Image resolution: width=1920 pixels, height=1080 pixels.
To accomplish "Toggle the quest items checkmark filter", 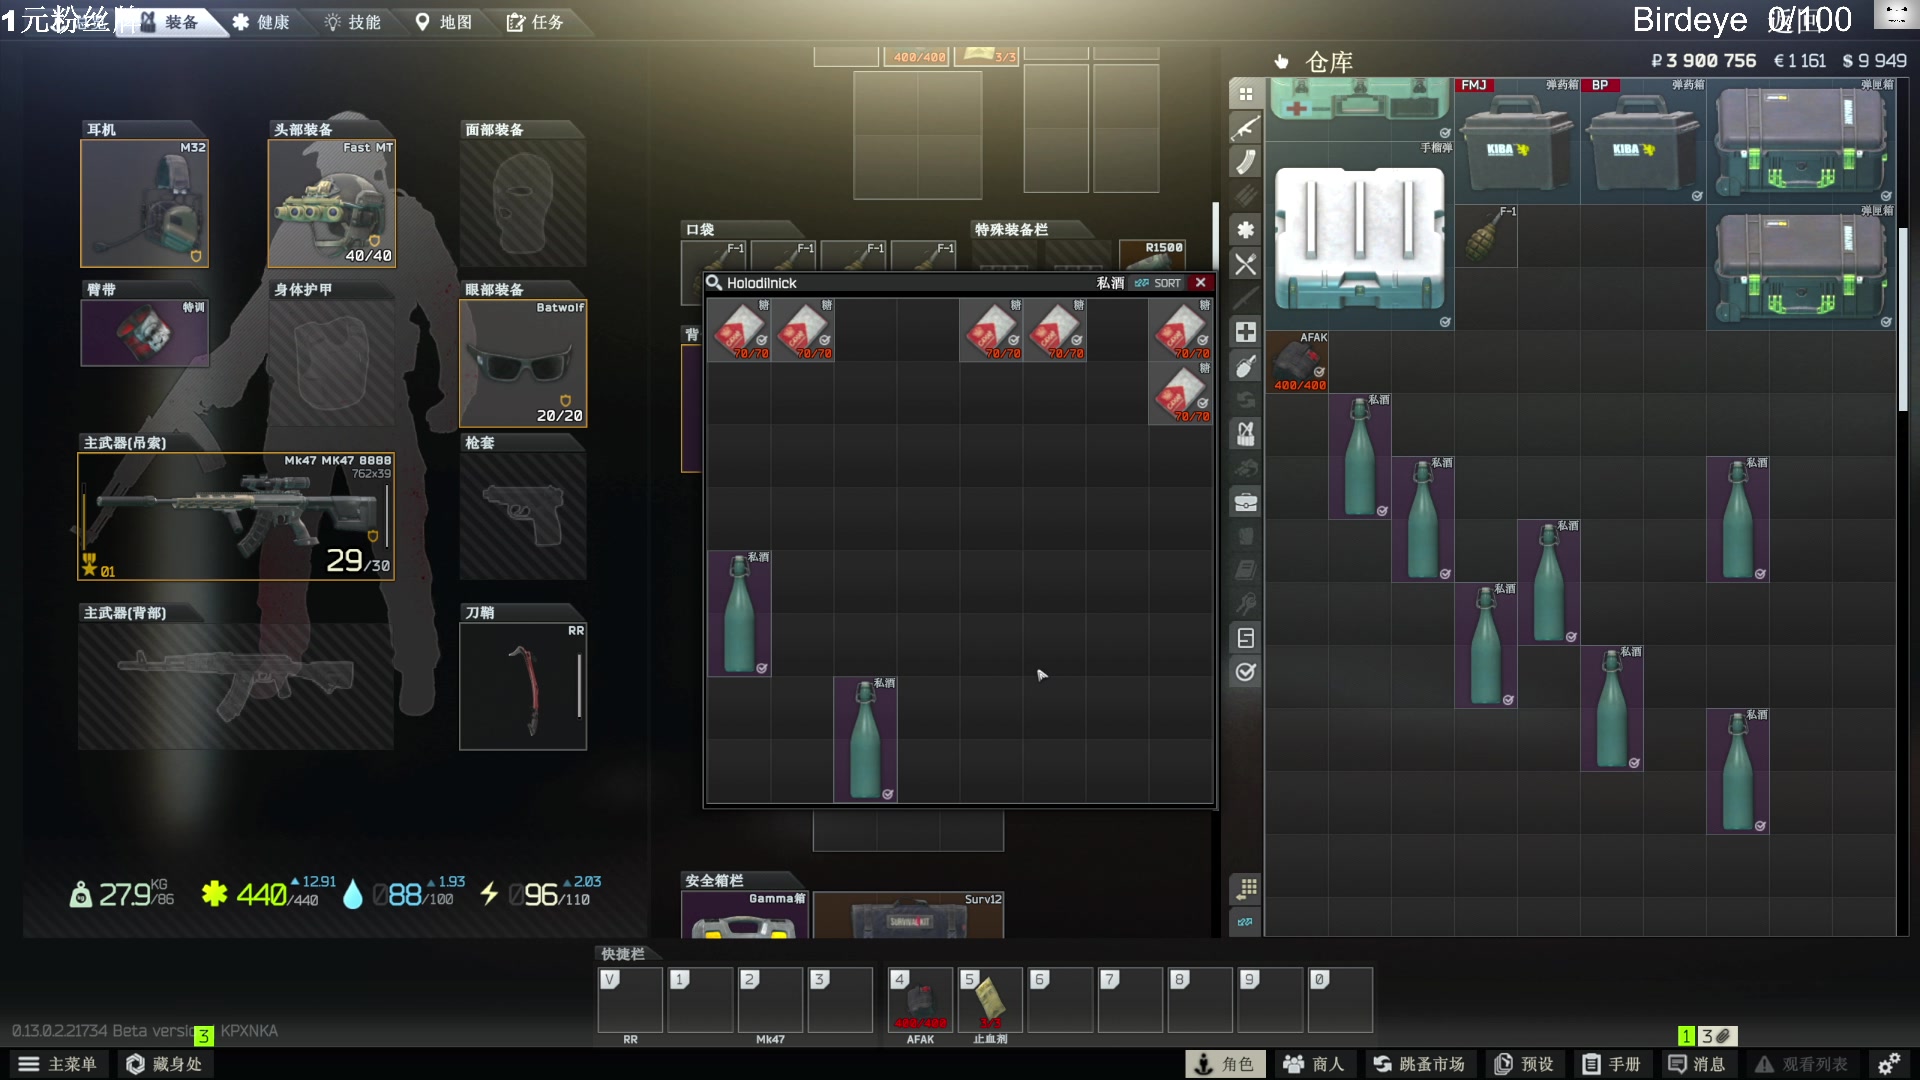I will click(x=1245, y=672).
